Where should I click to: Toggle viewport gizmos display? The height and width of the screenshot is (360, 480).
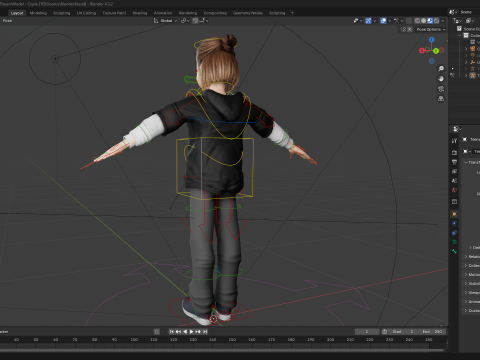(x=368, y=21)
